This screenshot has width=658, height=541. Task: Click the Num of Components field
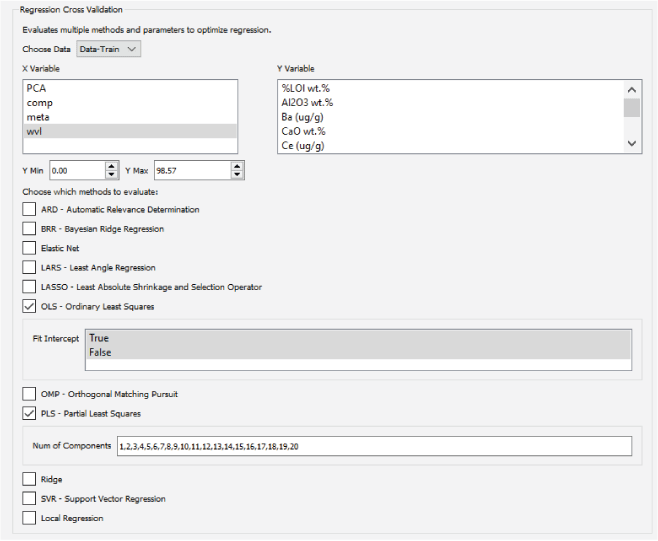(x=373, y=446)
